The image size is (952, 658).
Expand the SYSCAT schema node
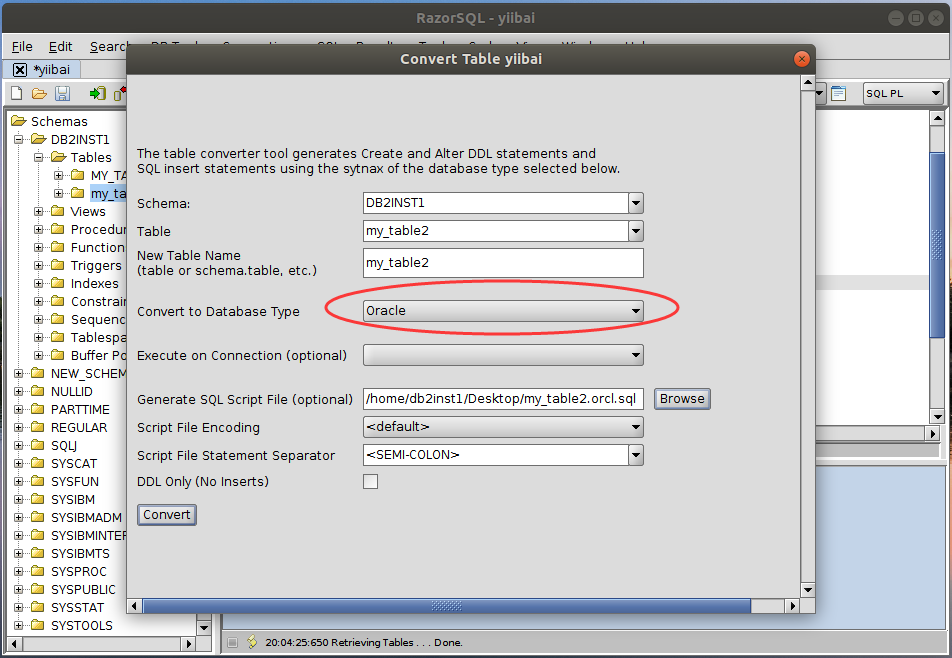tap(19, 463)
